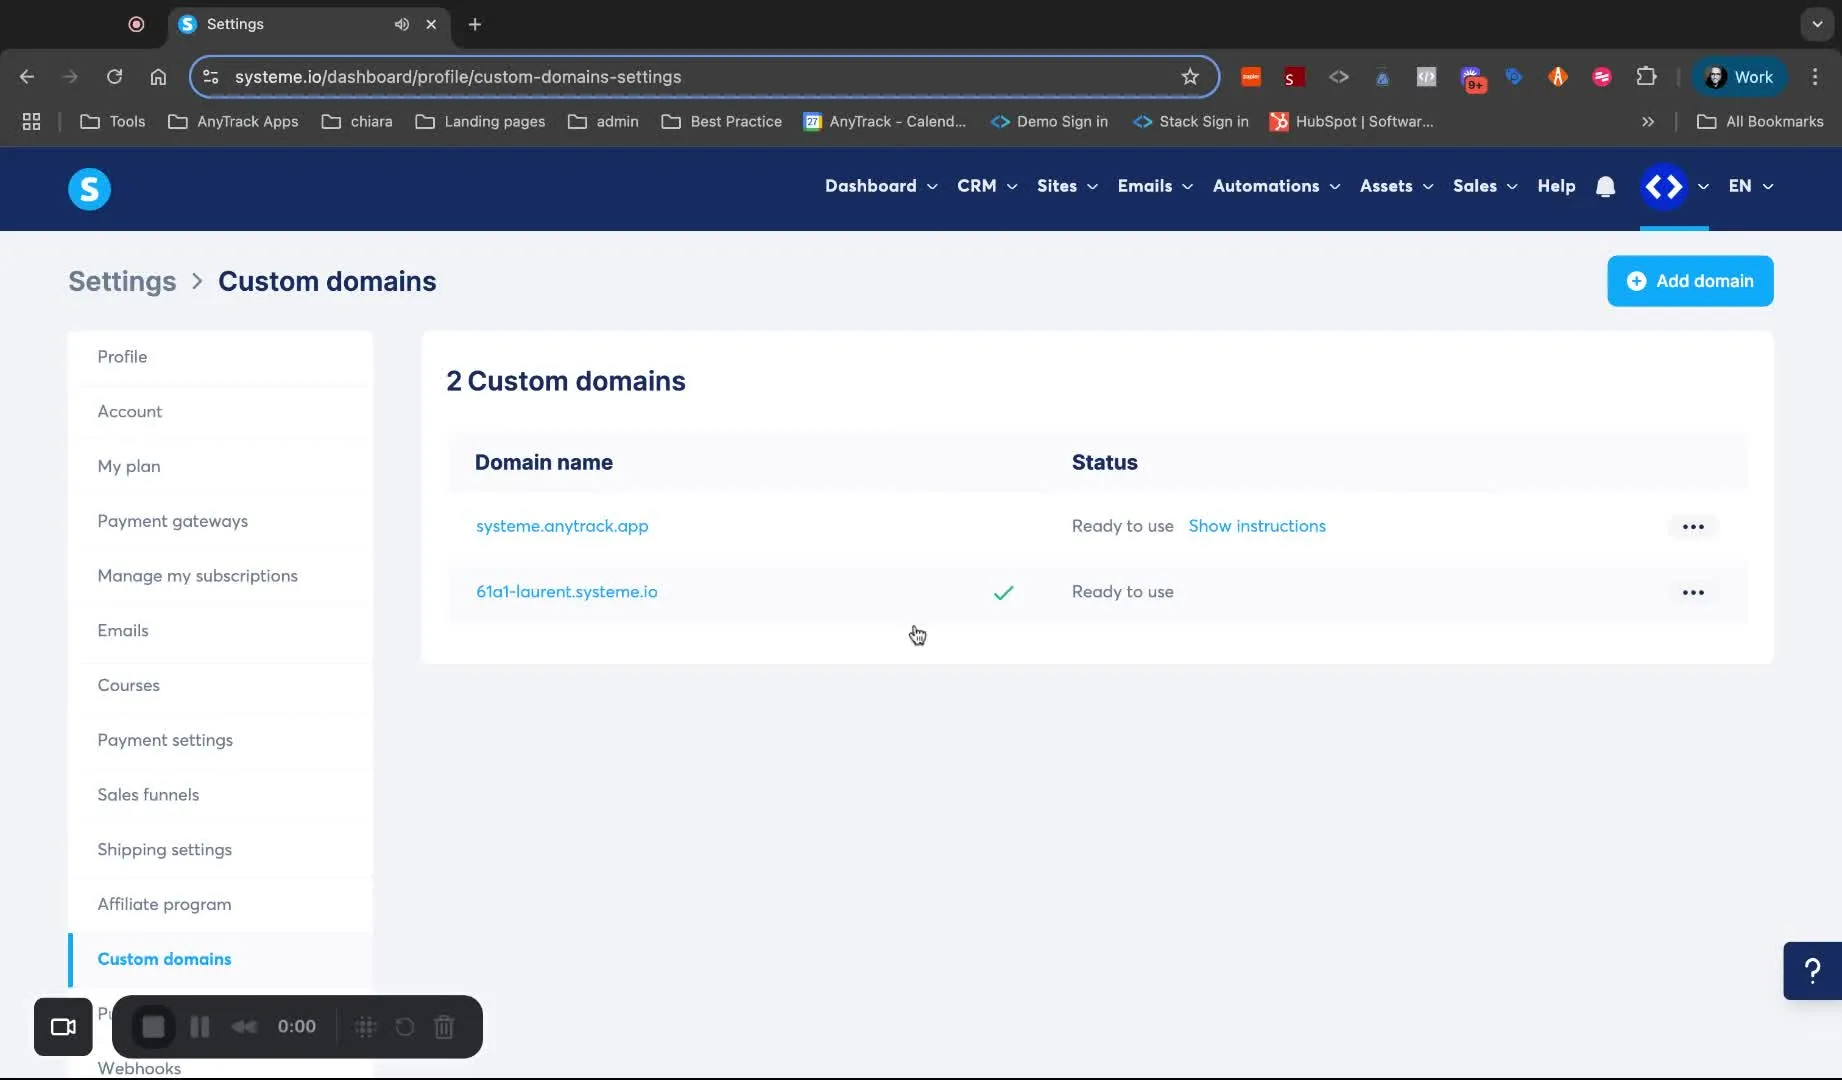The height and width of the screenshot is (1080, 1842).
Task: Expand the Emails nav menu
Action: (x=1155, y=186)
